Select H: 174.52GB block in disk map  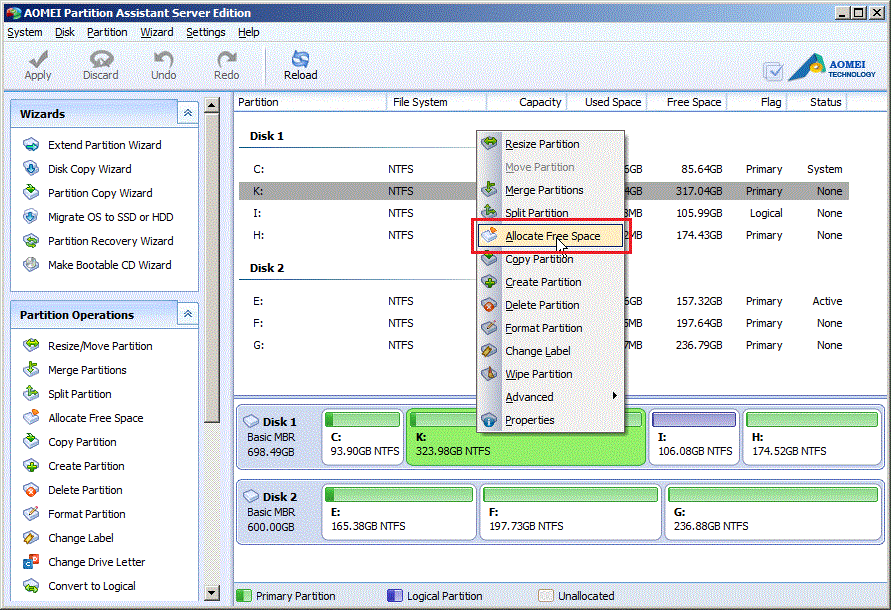pos(813,437)
